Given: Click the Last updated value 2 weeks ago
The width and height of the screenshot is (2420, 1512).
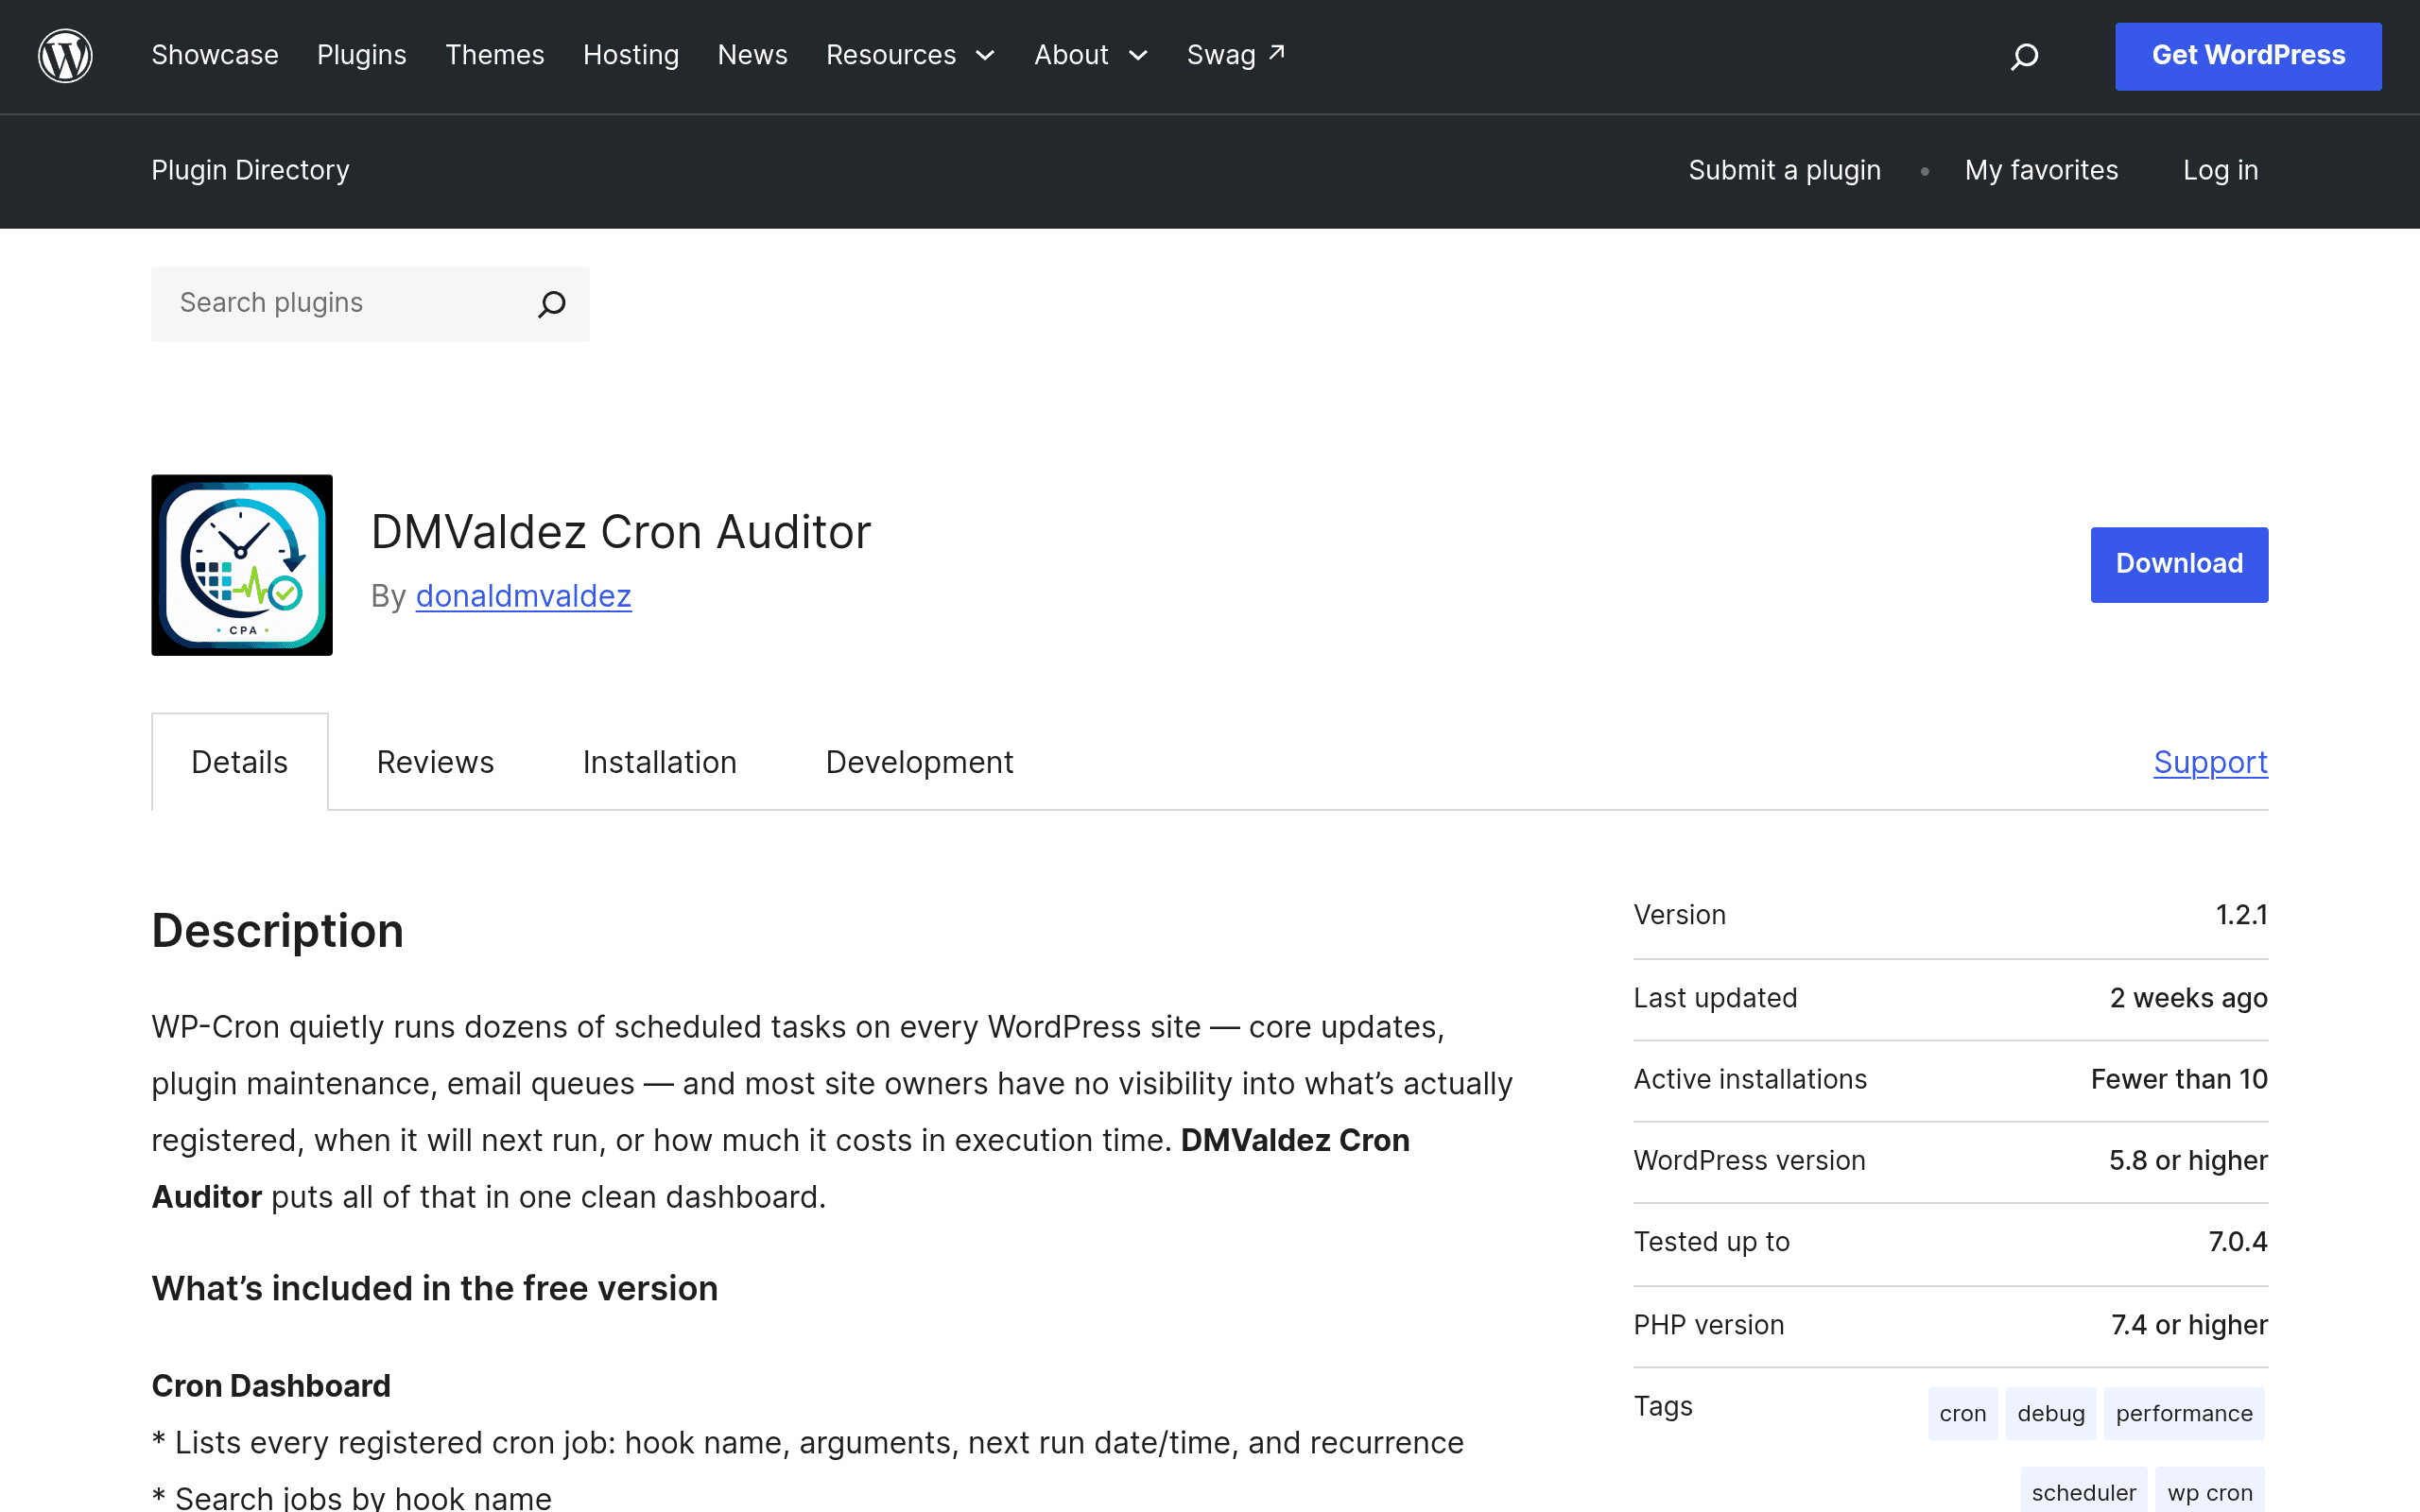Looking at the screenshot, I should pyautogui.click(x=2188, y=998).
